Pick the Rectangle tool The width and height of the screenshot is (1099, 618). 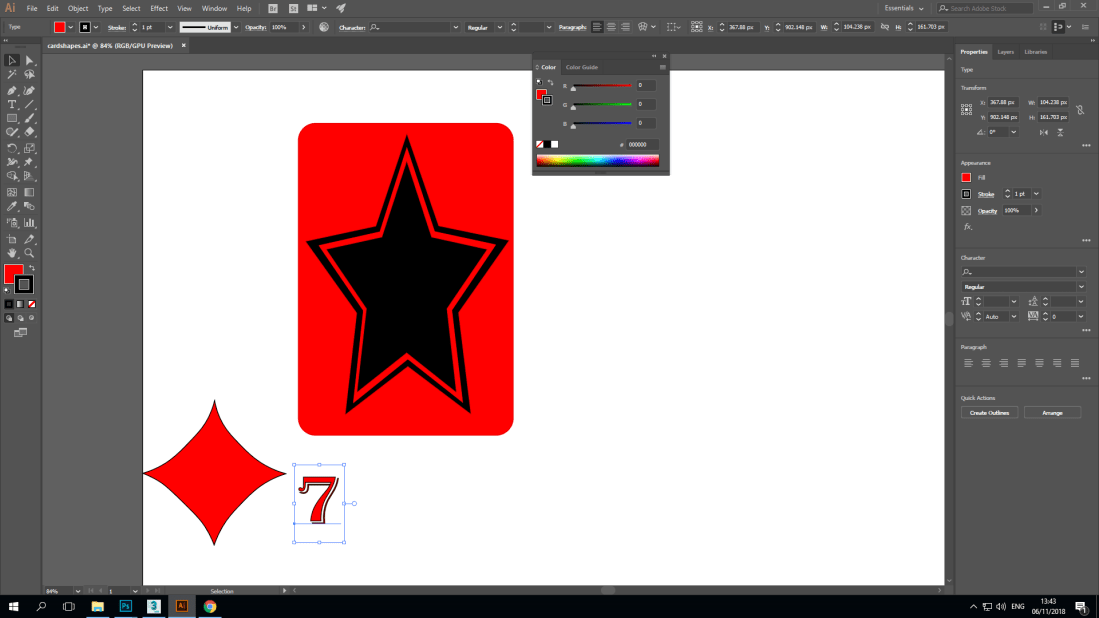click(x=13, y=117)
